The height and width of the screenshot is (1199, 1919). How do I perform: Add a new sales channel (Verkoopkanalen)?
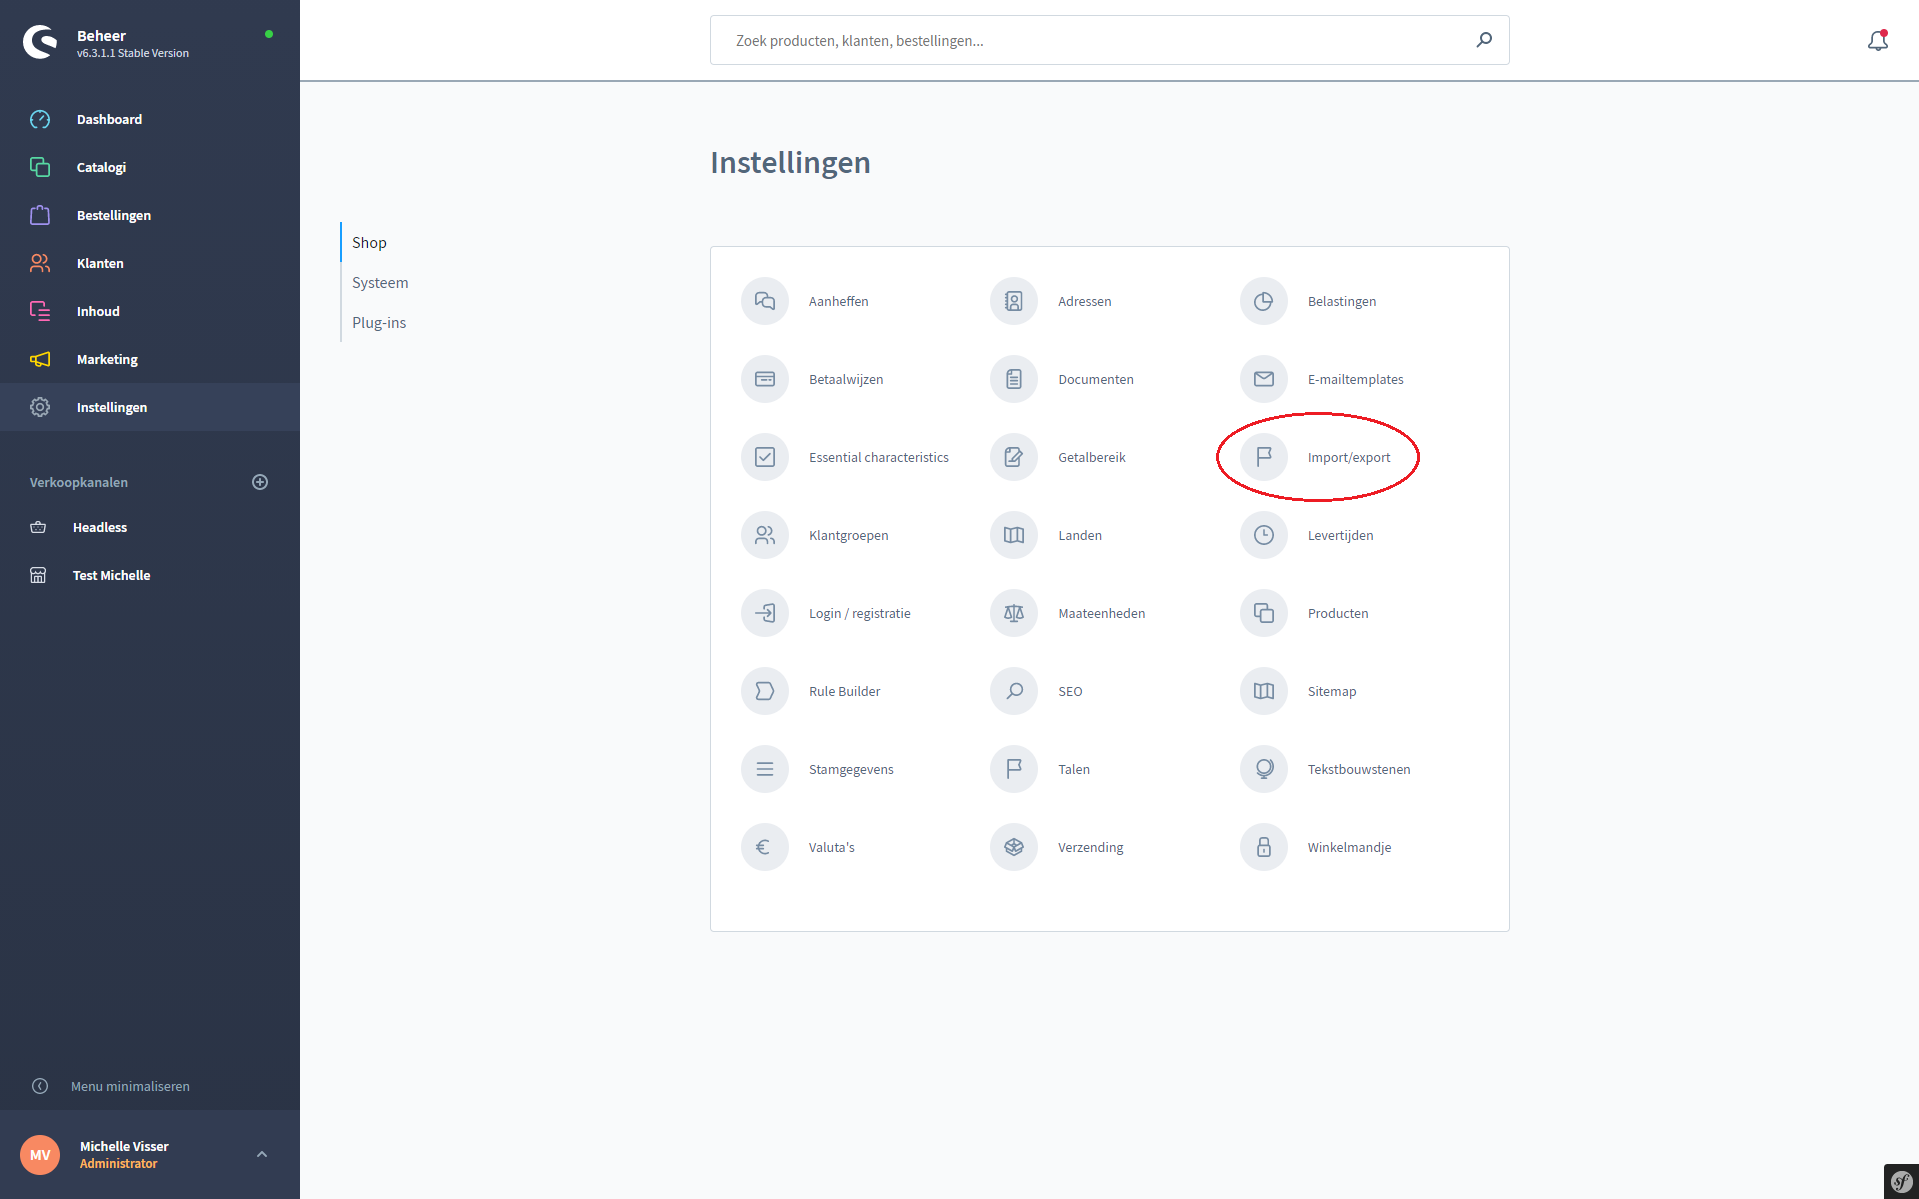[x=260, y=482]
